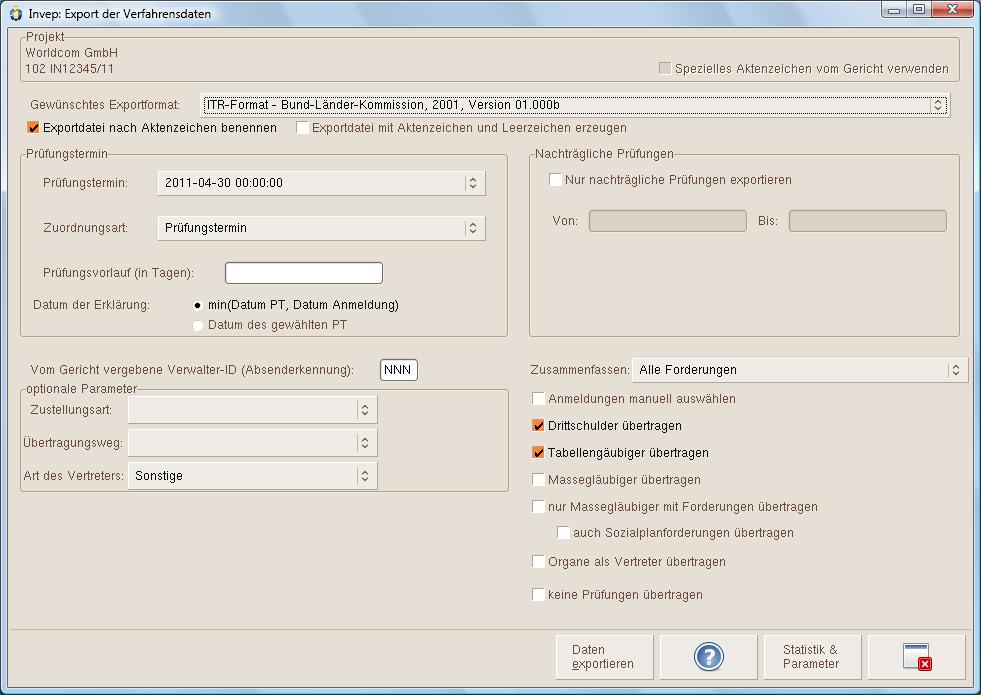
Task: Click the close window icon button at bottom
Action: pyautogui.click(x=917, y=657)
